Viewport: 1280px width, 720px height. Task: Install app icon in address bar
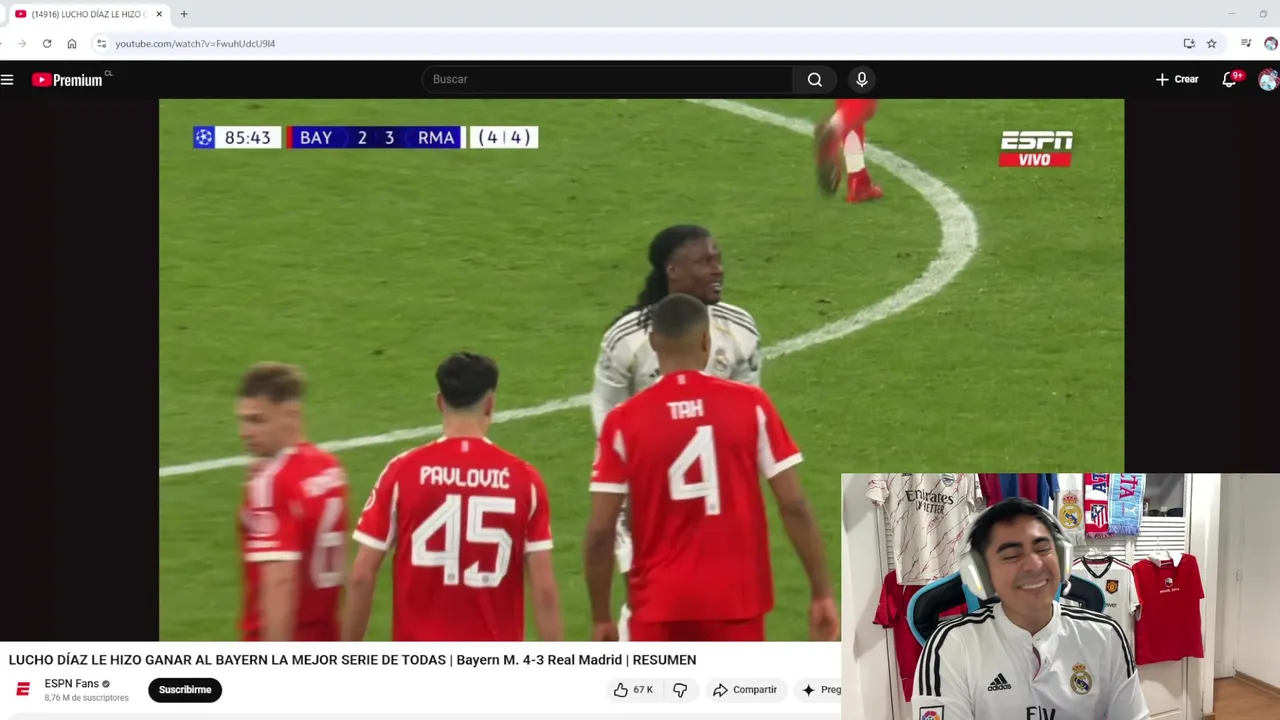pos(1189,43)
